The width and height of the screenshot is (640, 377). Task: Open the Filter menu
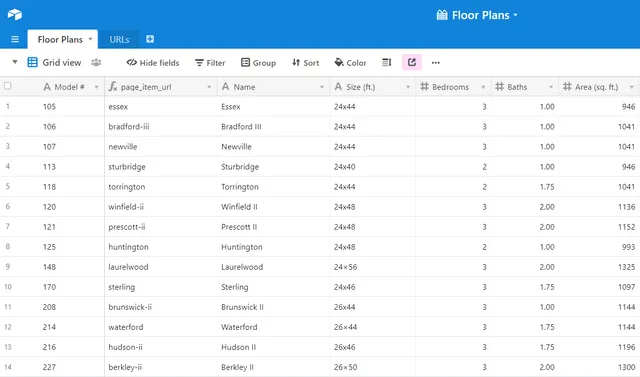[210, 63]
